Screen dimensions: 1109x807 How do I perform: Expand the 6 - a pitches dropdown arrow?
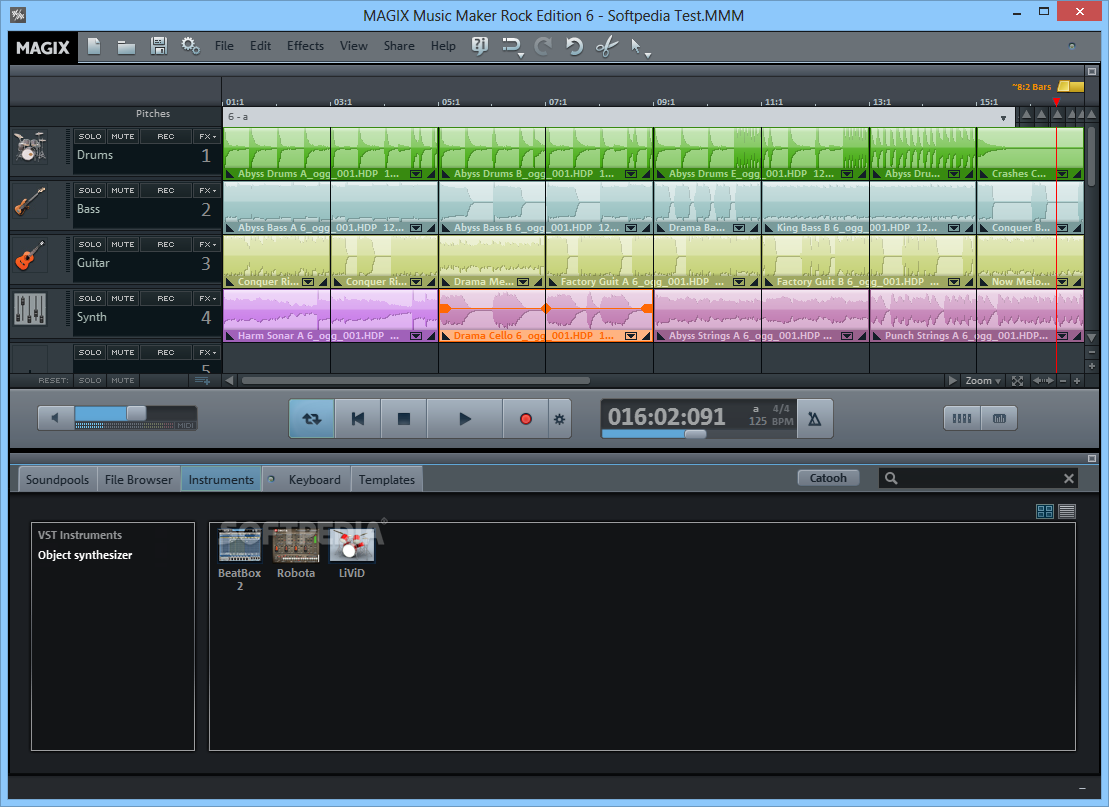pos(1003,118)
